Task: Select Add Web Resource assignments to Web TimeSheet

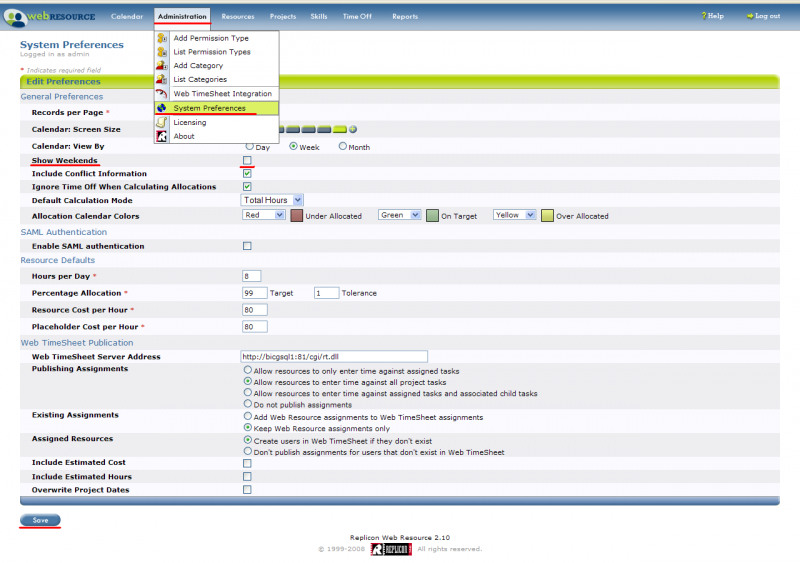Action: [247, 416]
